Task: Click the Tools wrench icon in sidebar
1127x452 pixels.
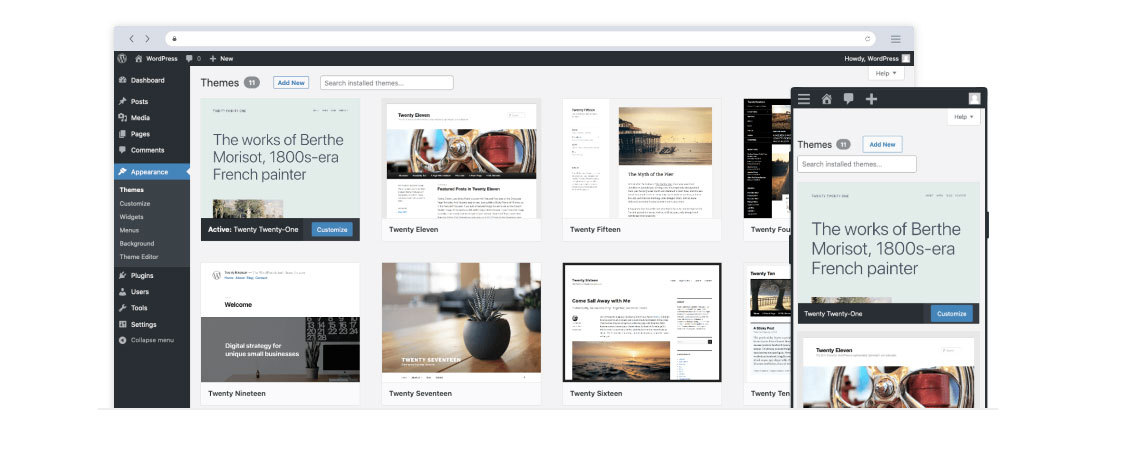Action: 123,308
